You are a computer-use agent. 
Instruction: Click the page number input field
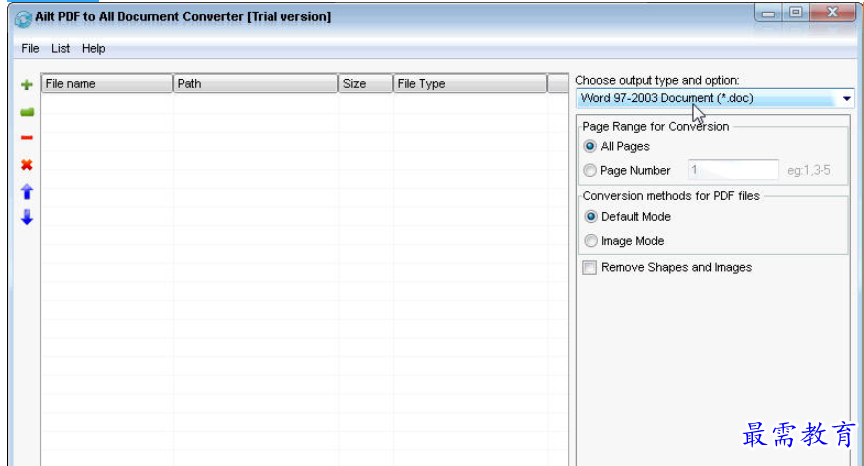(733, 170)
